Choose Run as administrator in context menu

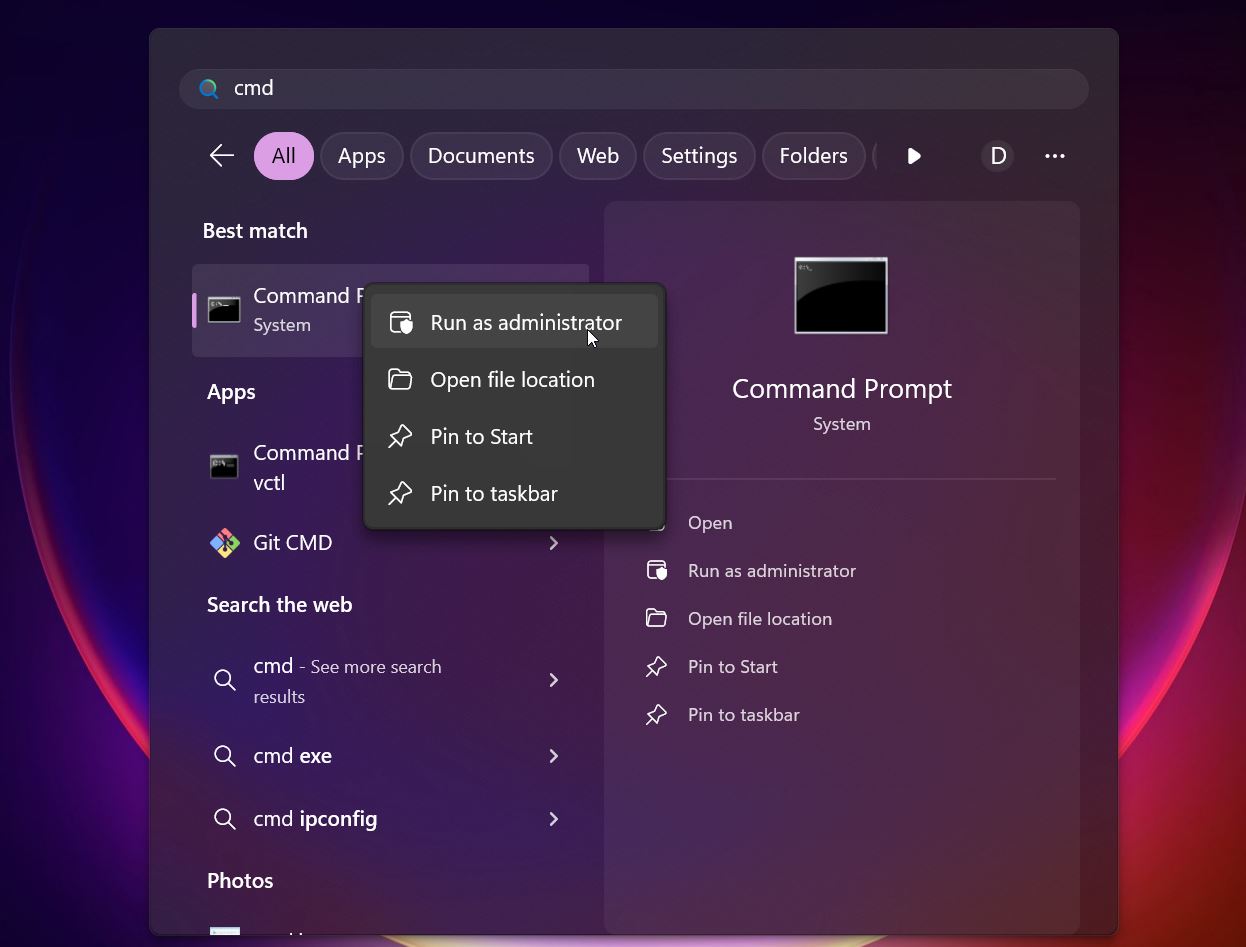[x=514, y=322]
